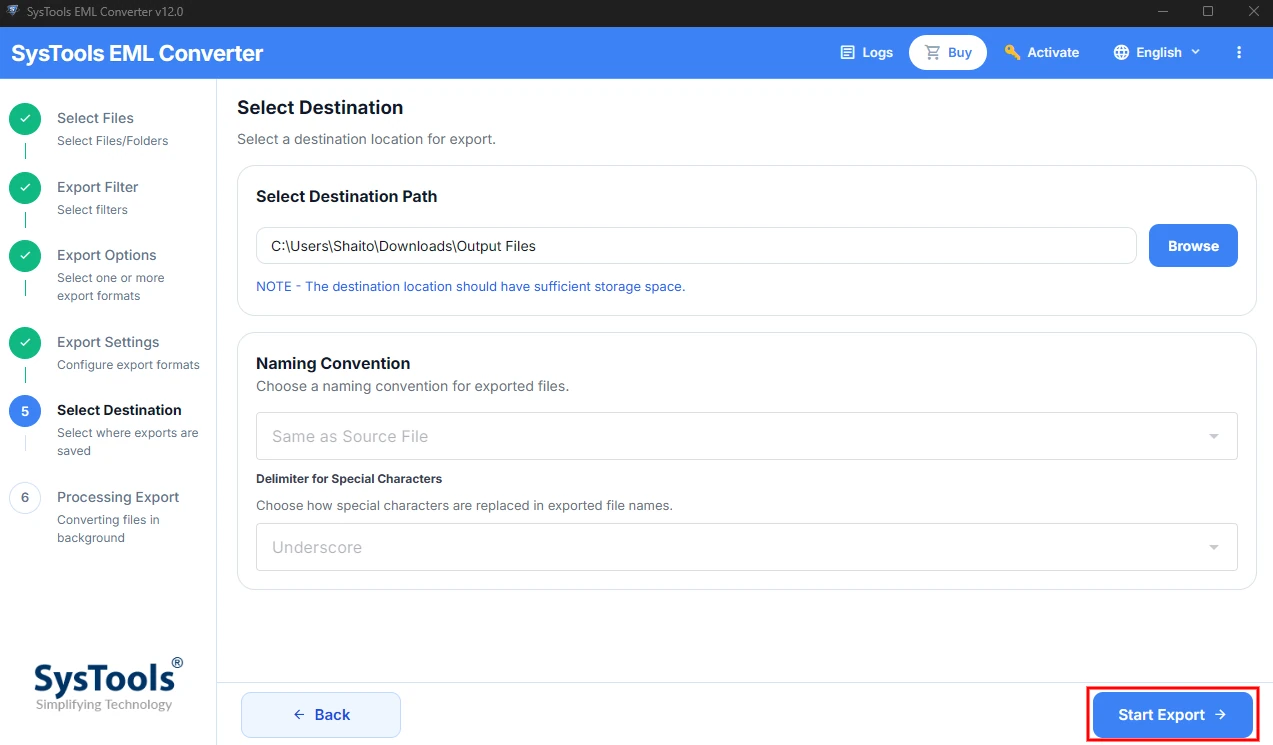Expand the Same as Source File dropdown

click(x=746, y=436)
